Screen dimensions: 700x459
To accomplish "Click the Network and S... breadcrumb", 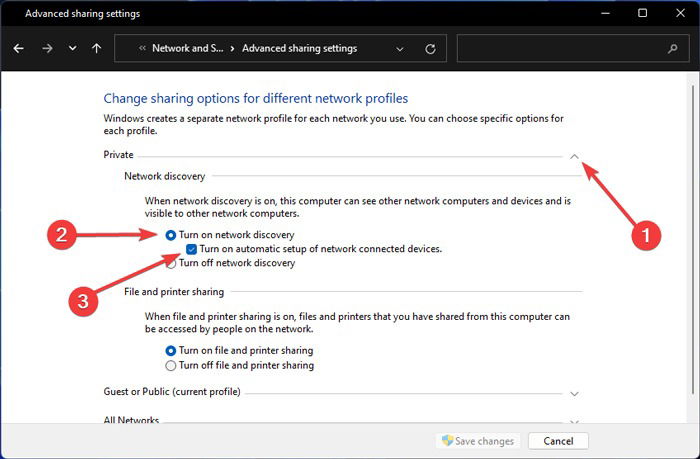I will (188, 48).
